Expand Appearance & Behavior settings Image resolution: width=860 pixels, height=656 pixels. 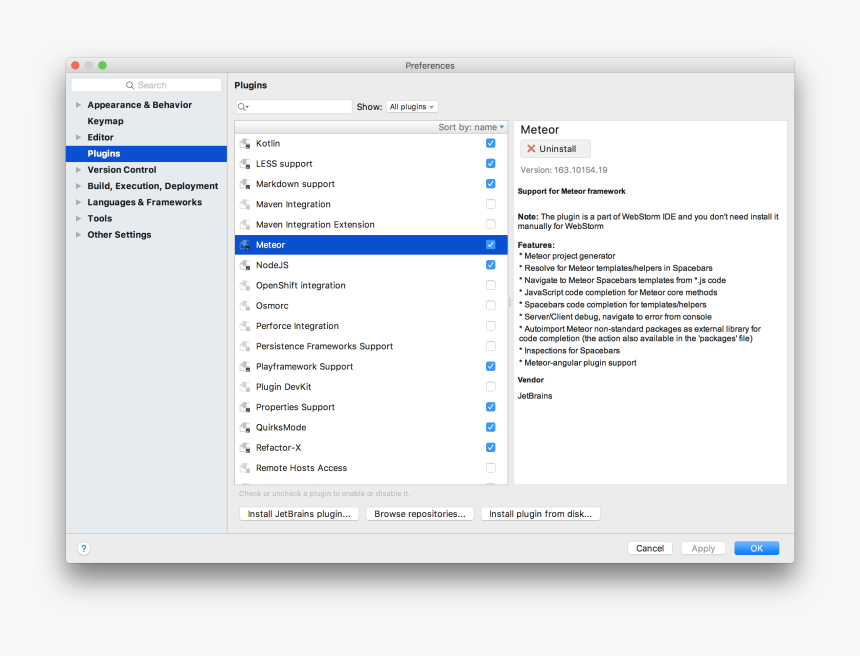78,105
